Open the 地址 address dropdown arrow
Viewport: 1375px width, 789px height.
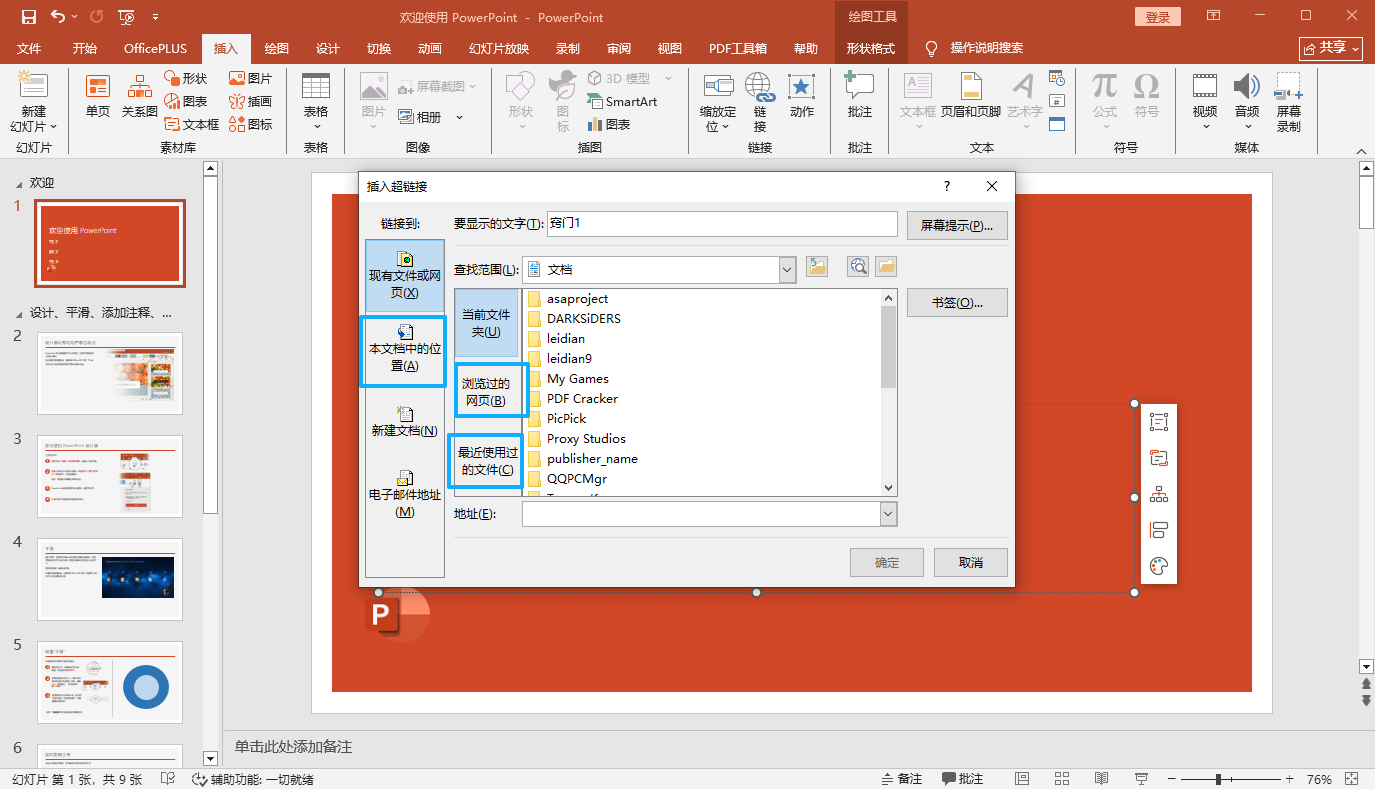tap(888, 513)
